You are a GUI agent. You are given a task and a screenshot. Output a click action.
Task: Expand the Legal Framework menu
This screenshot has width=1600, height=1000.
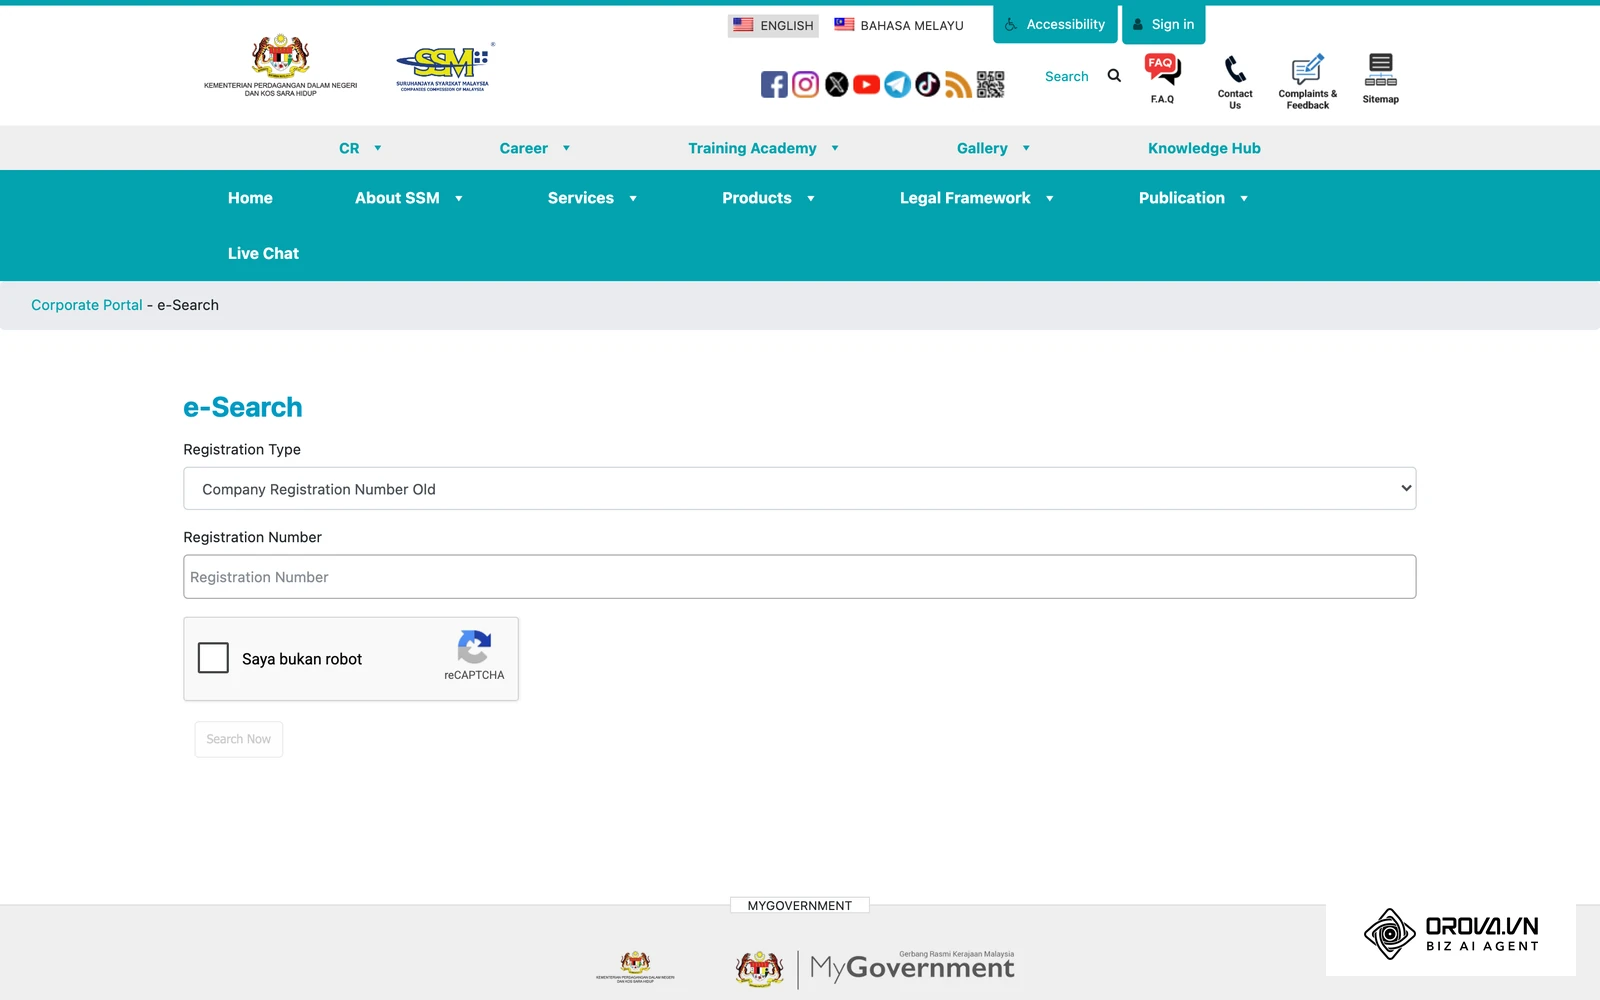976,198
